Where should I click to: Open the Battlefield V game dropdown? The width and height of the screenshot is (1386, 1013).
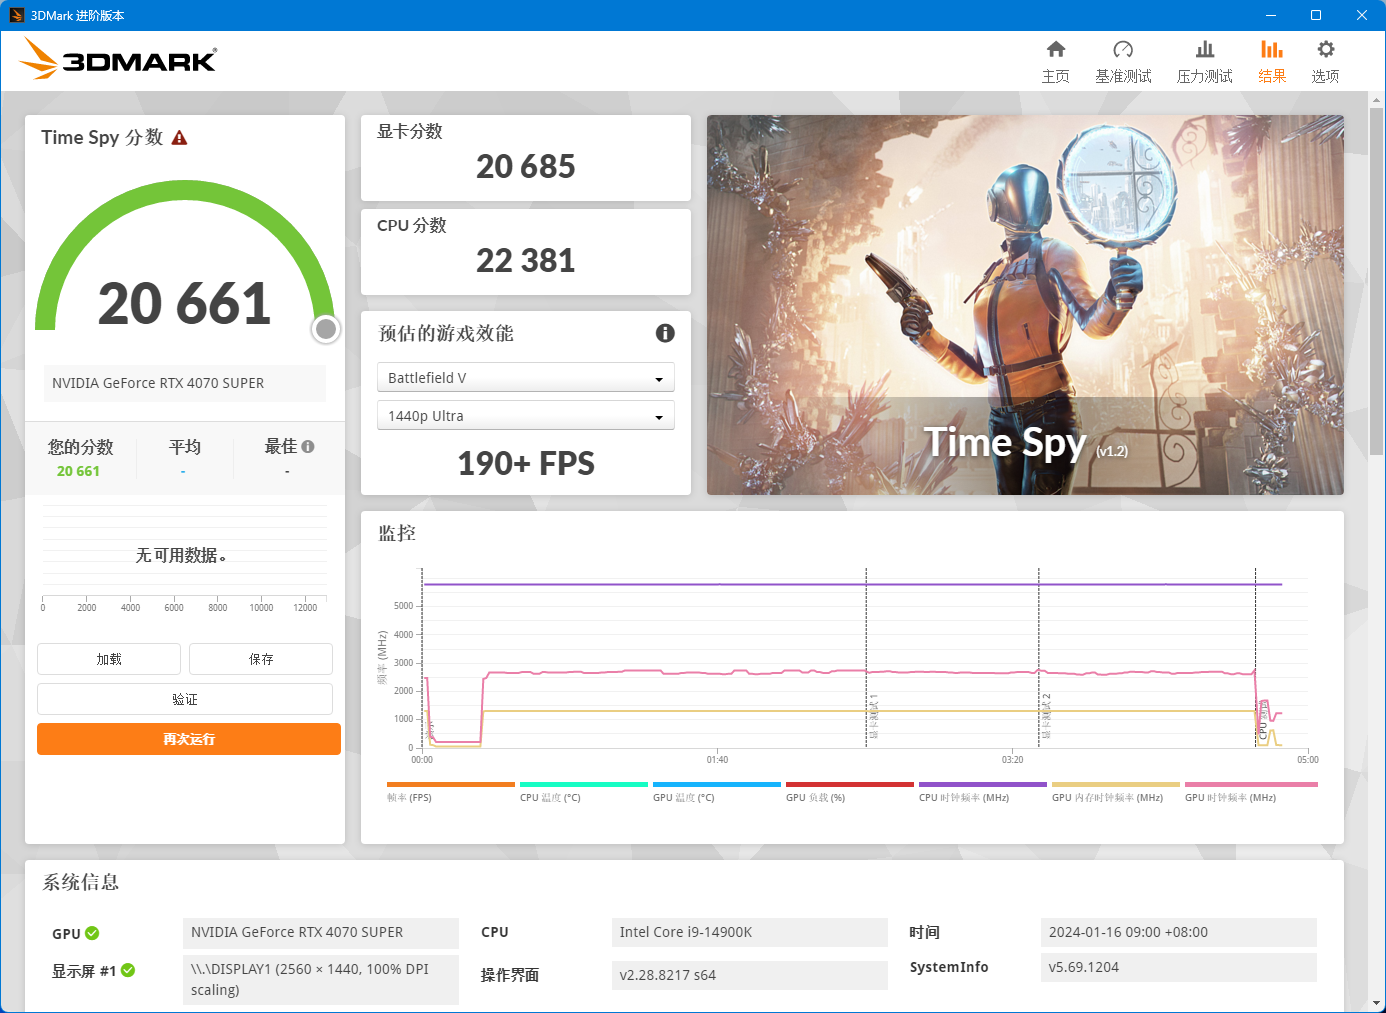pos(526,377)
